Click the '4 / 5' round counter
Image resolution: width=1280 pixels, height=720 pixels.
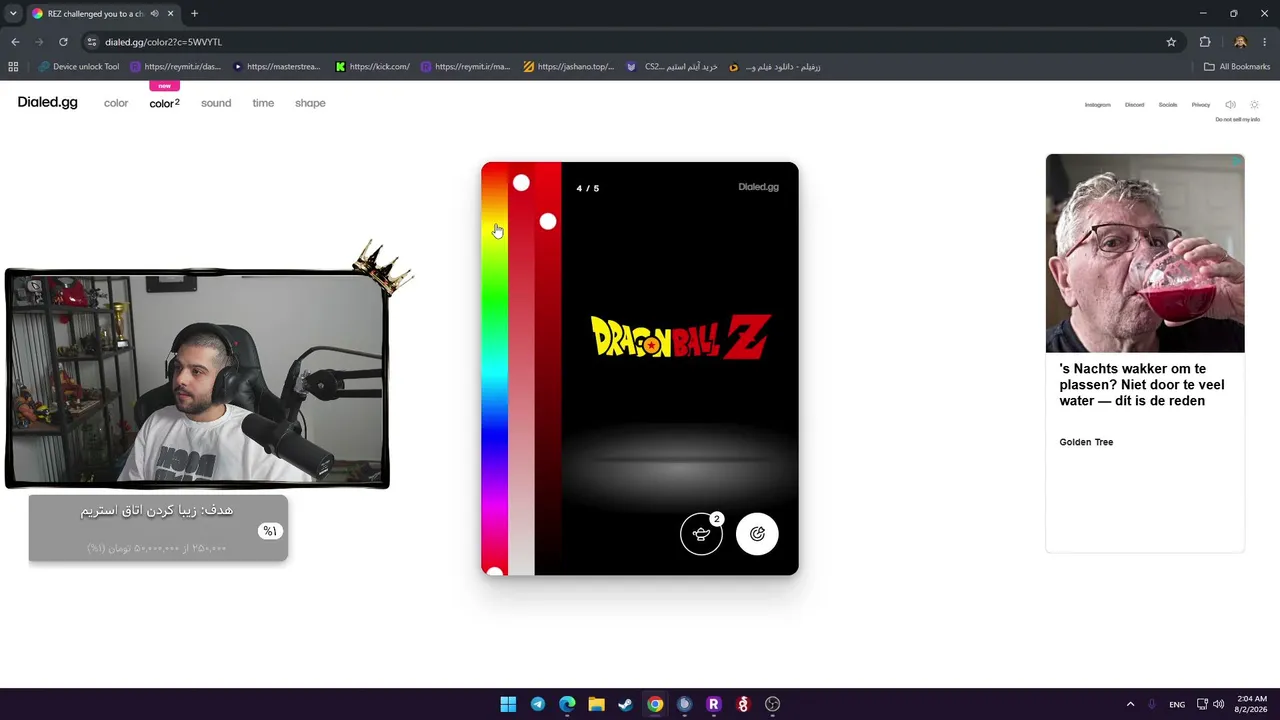pos(588,188)
